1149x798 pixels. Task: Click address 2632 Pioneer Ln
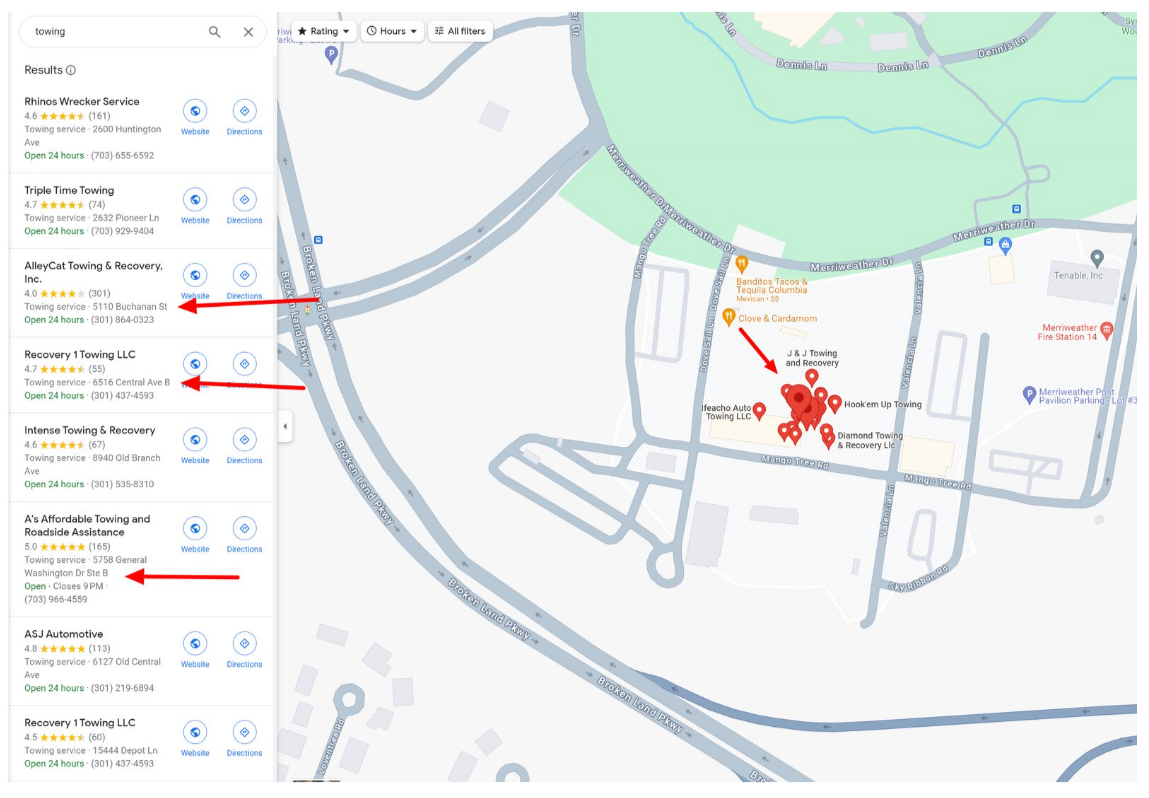[126, 218]
